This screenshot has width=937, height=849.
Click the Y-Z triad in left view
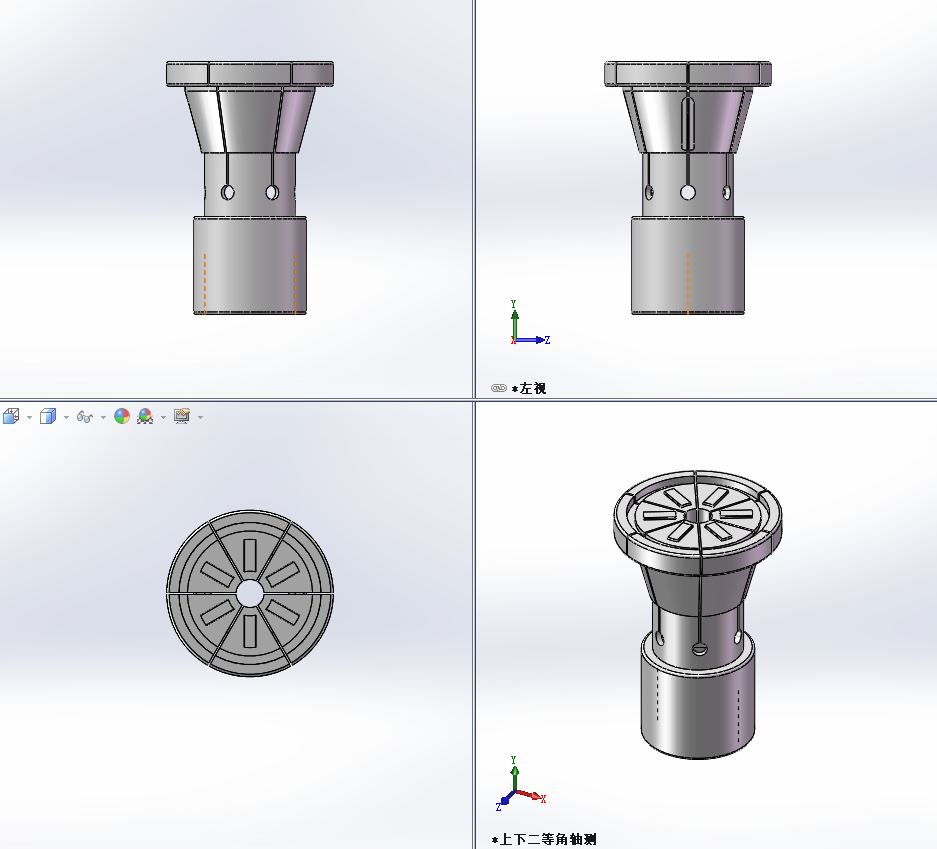coord(529,323)
